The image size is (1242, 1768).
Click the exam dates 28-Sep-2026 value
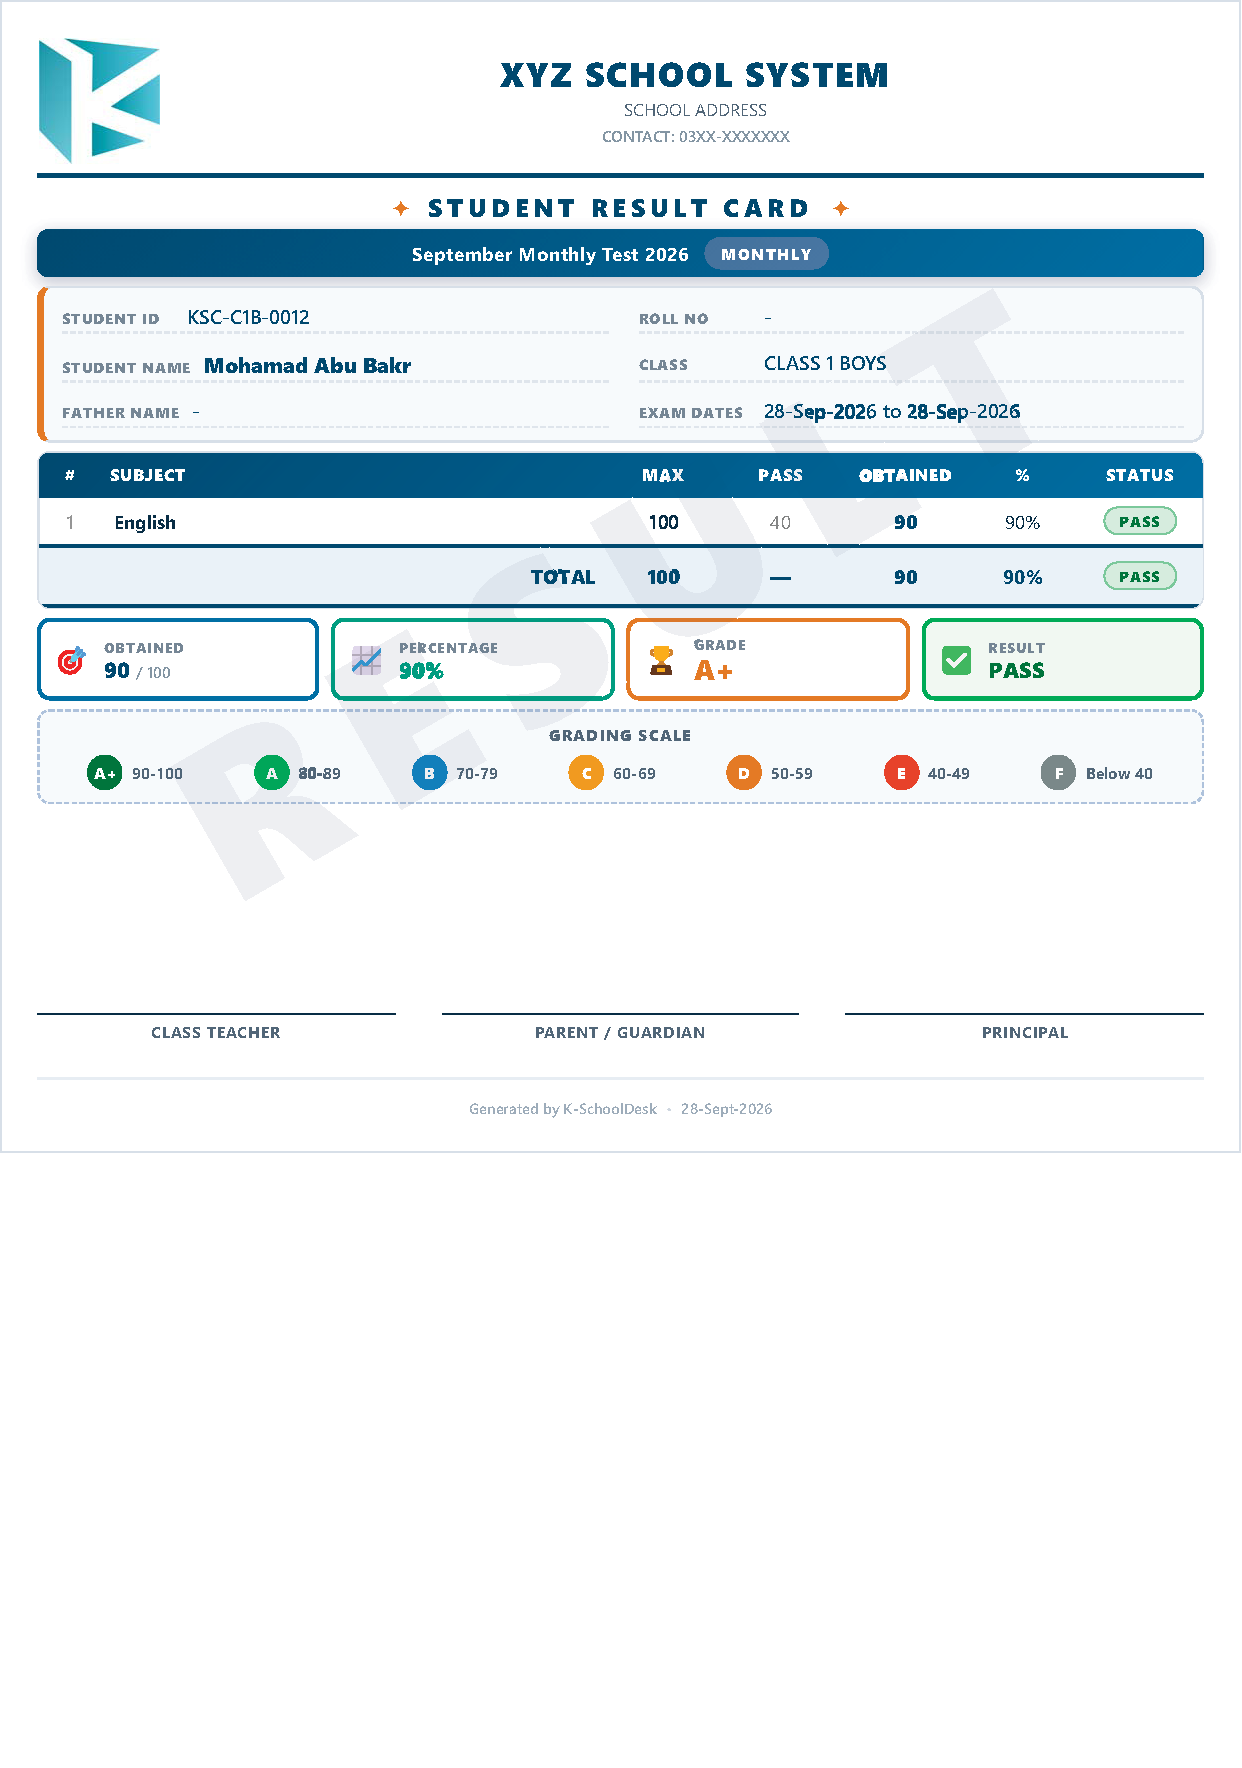[892, 411]
